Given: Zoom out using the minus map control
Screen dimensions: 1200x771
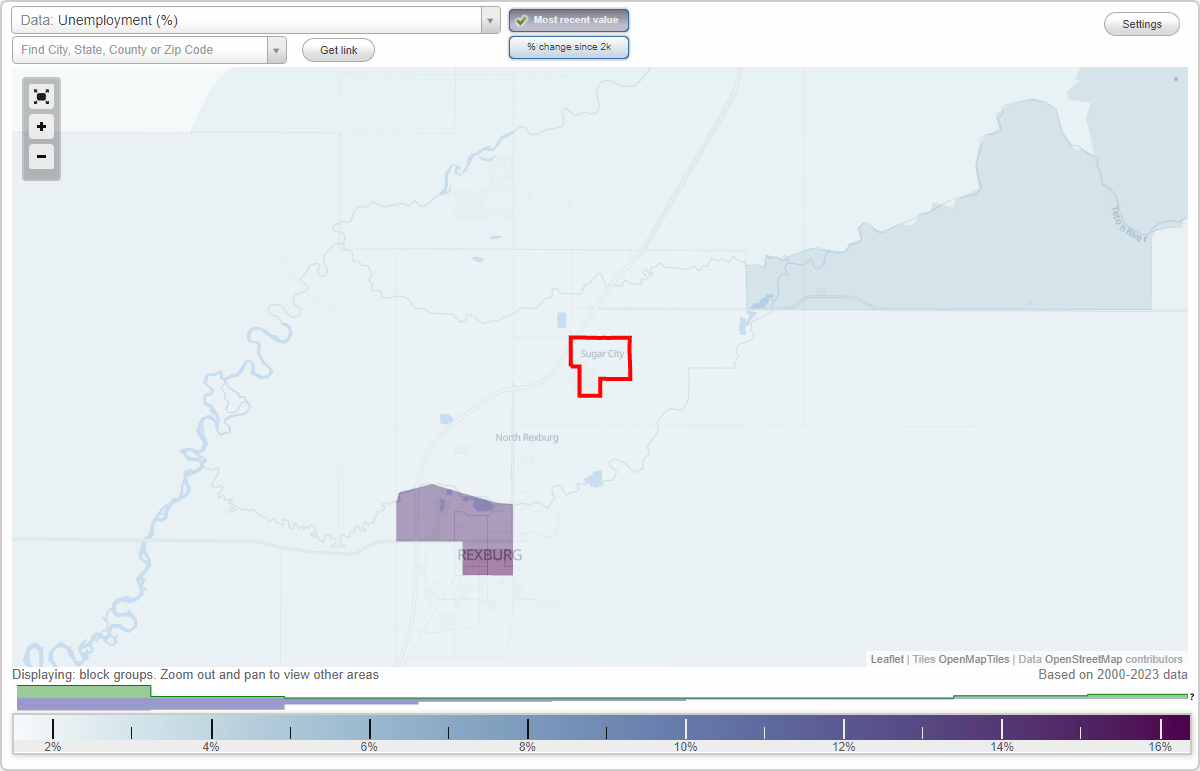Looking at the screenshot, I should [x=41, y=157].
